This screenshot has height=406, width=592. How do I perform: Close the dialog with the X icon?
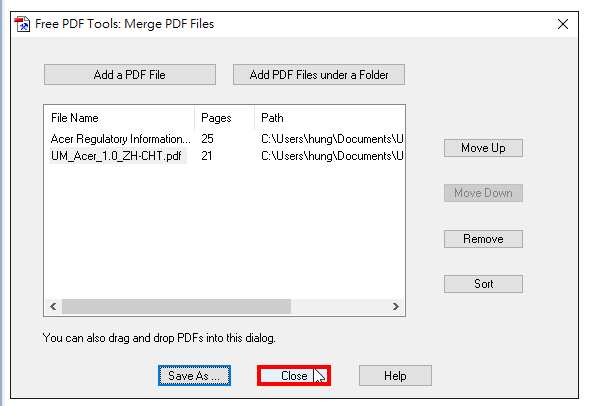(x=563, y=24)
